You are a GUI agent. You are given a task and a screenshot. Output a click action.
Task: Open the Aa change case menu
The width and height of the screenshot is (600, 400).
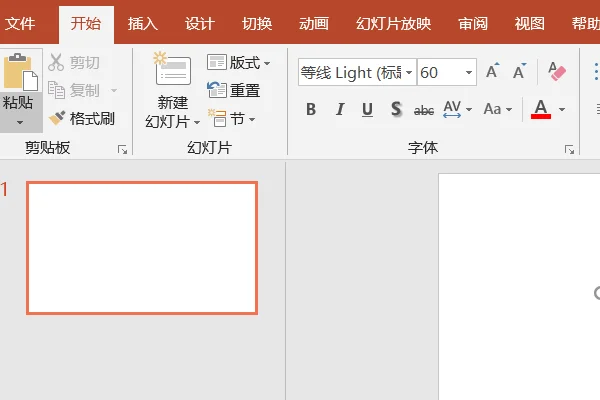pyautogui.click(x=497, y=109)
